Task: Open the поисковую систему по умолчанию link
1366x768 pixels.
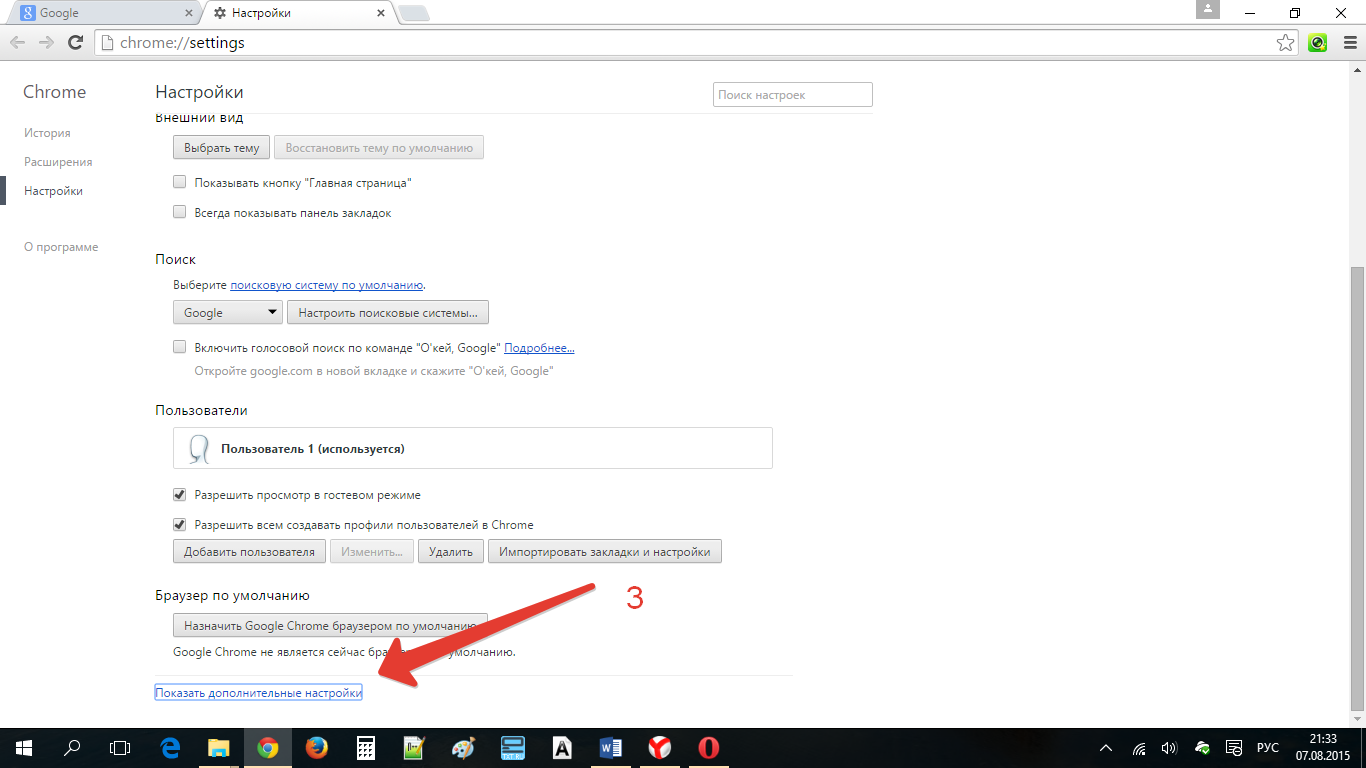Action: 327,285
